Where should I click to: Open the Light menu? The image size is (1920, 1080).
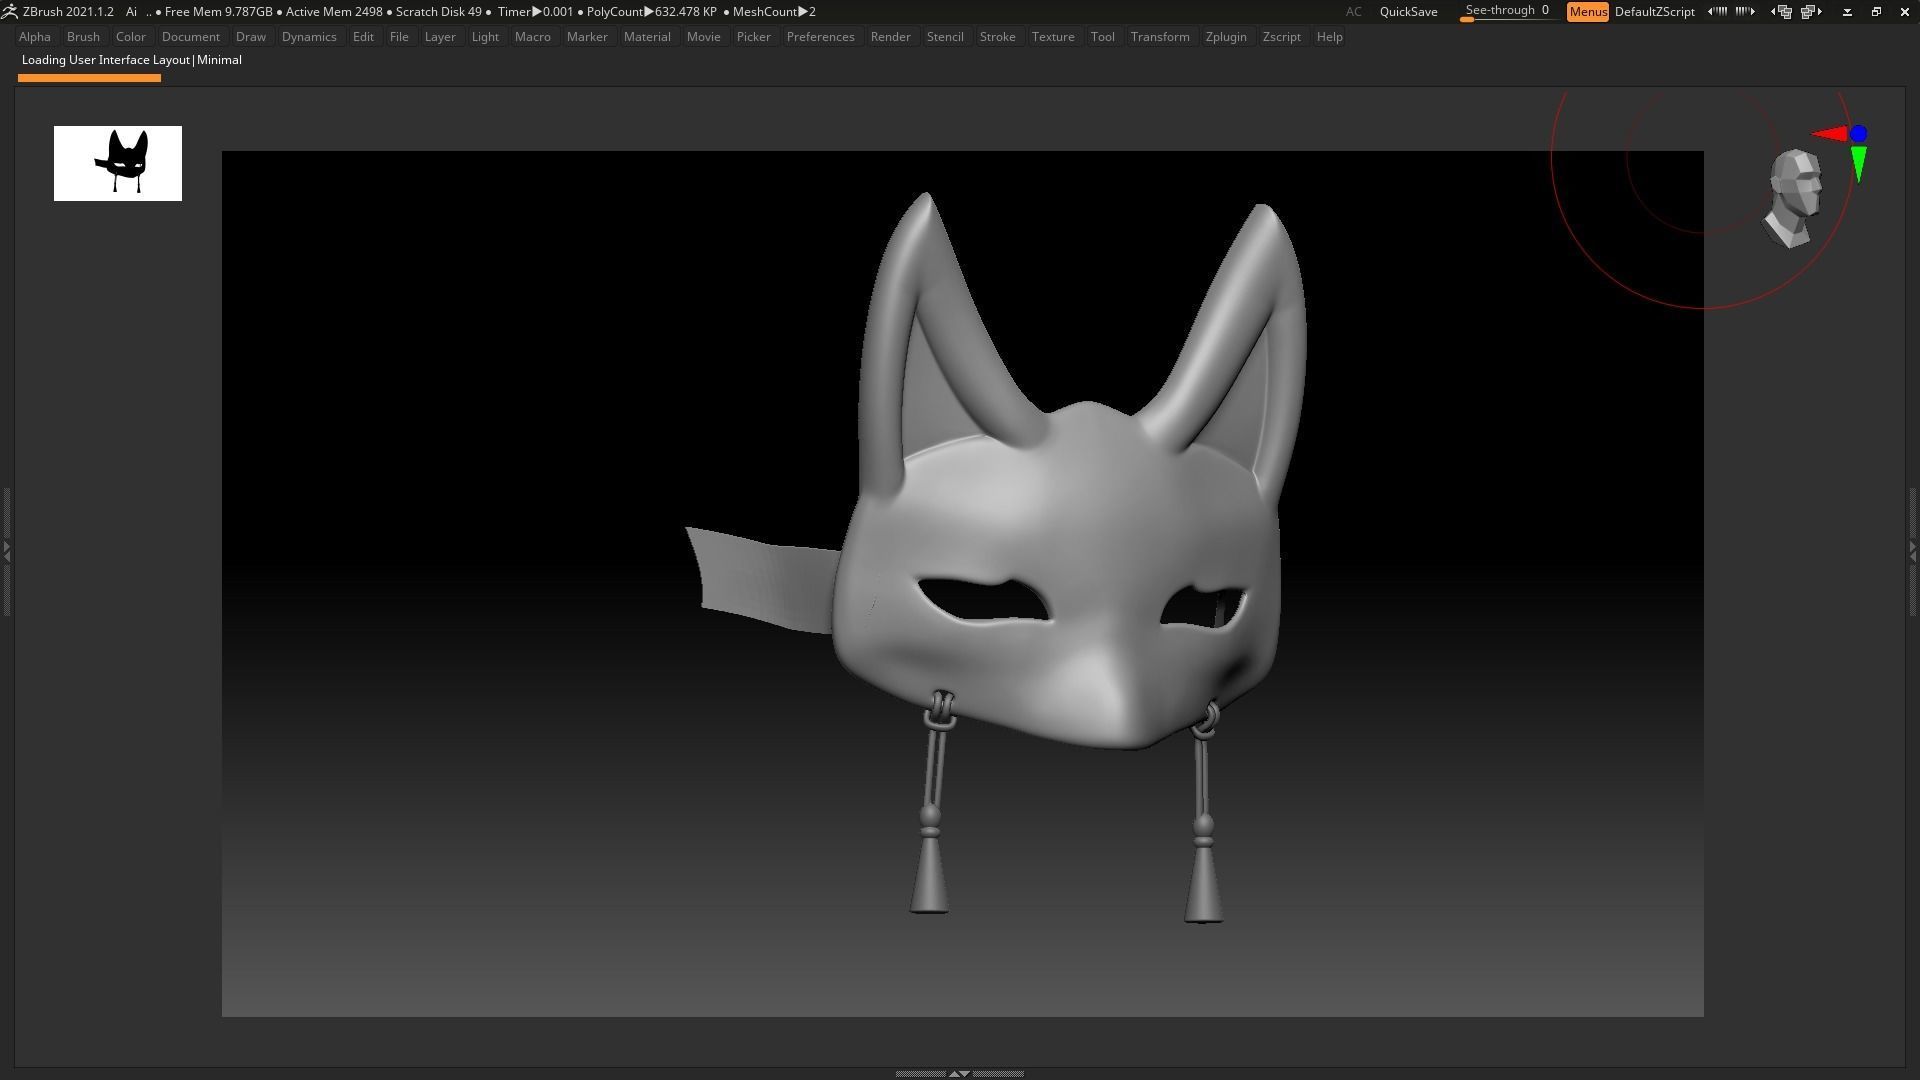pyautogui.click(x=485, y=37)
